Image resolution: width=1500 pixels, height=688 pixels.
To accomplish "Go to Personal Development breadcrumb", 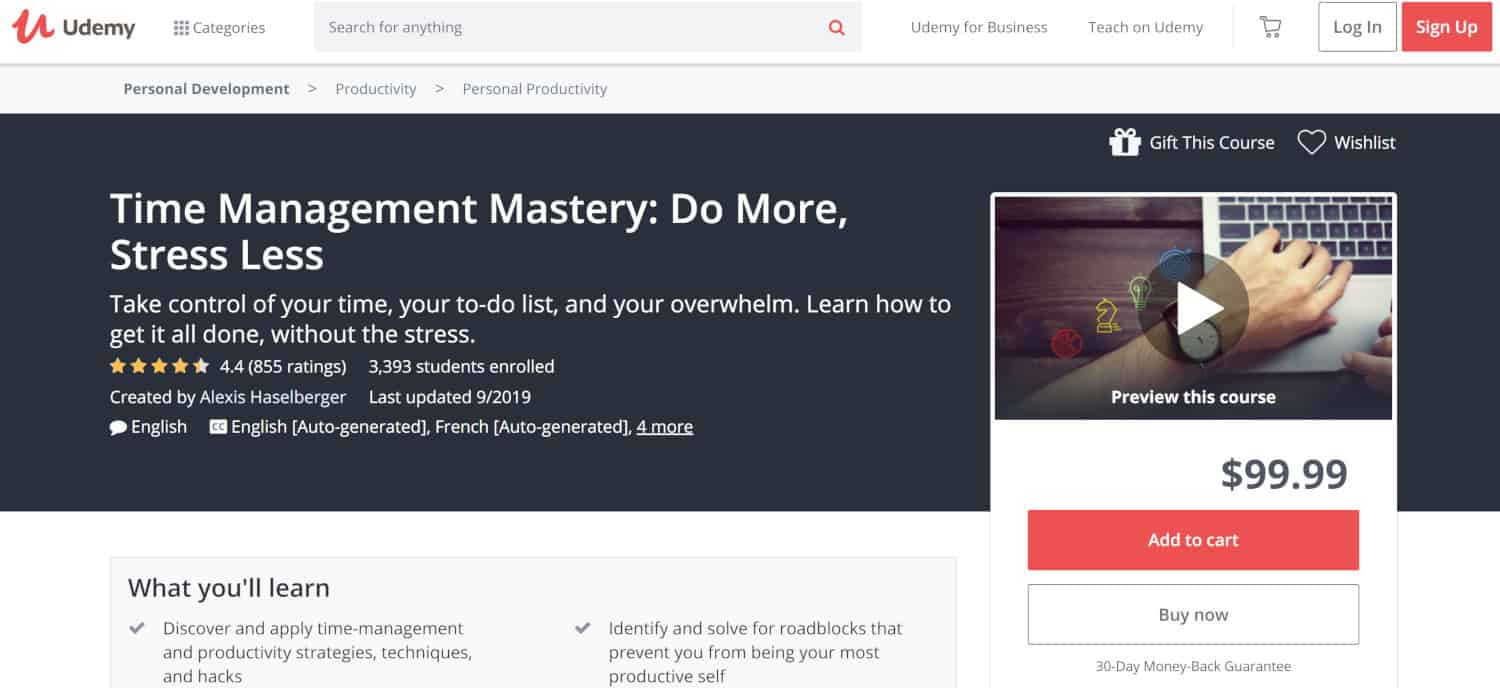I will pyautogui.click(x=206, y=89).
